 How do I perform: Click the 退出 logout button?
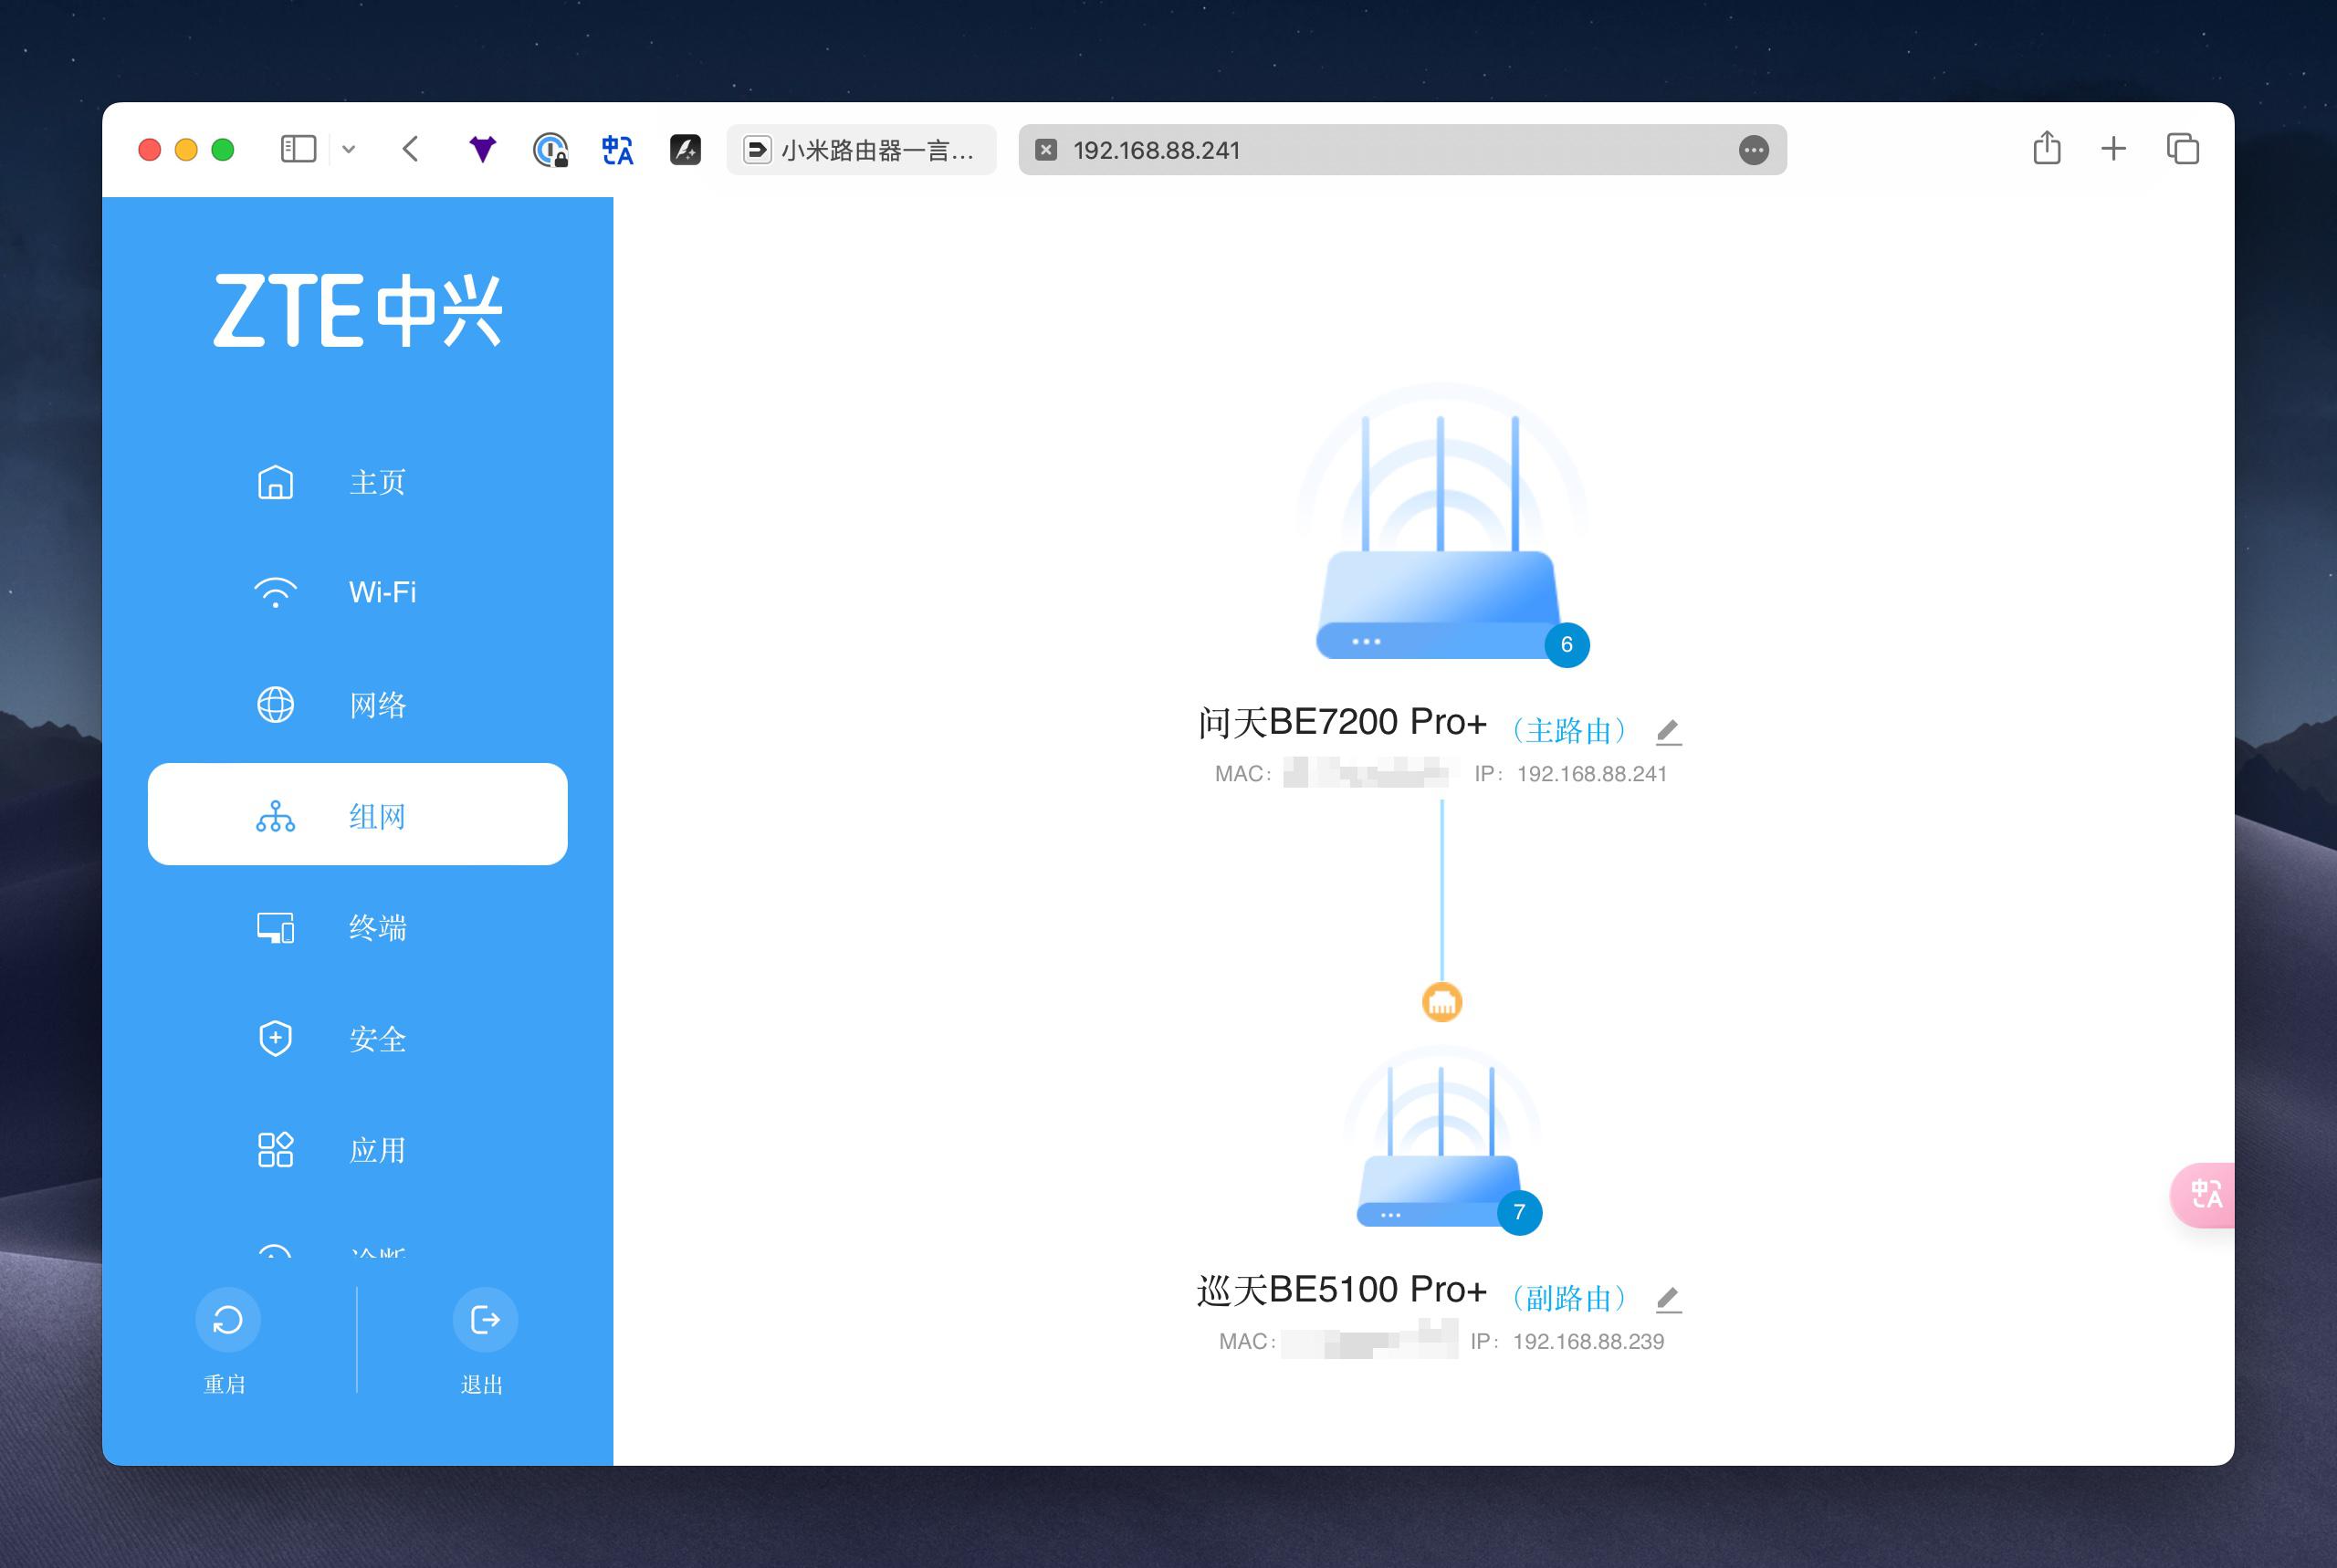point(484,1320)
